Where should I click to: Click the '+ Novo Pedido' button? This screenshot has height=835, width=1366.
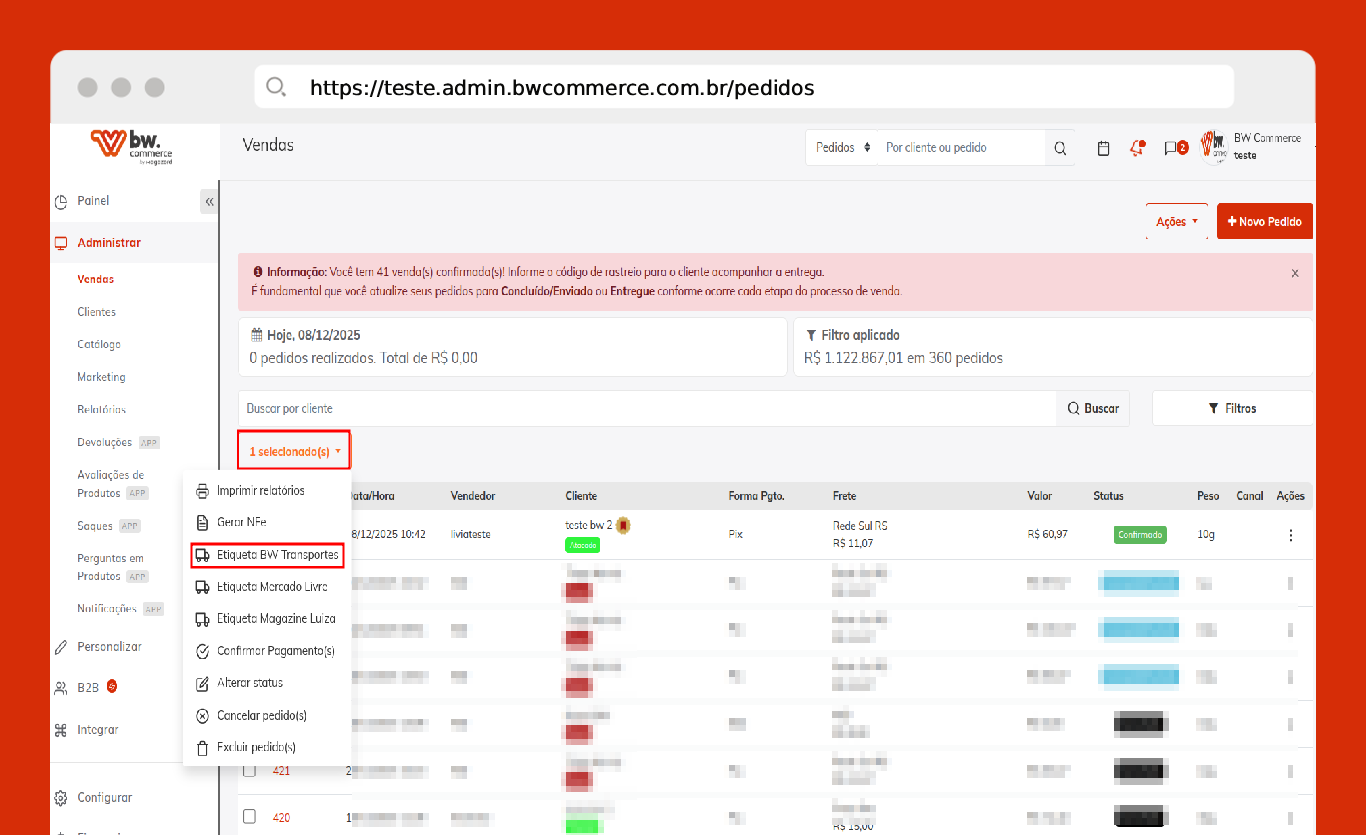tap(1264, 222)
